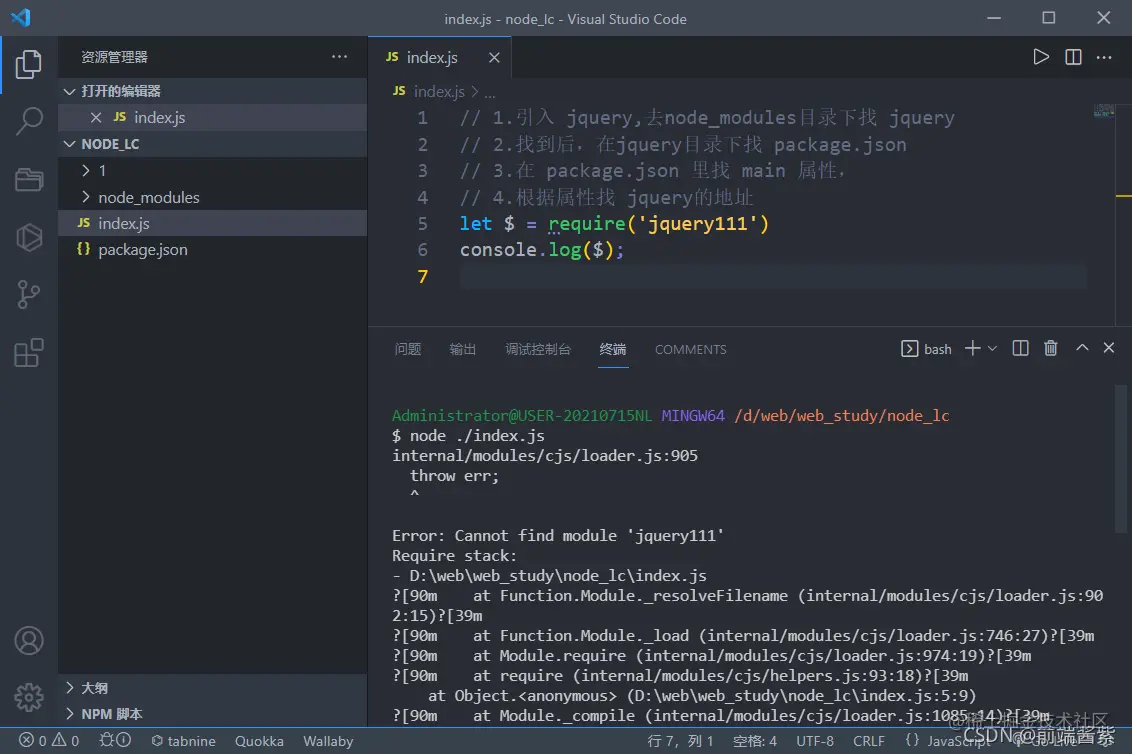Select index.js under open editors

pos(212,117)
